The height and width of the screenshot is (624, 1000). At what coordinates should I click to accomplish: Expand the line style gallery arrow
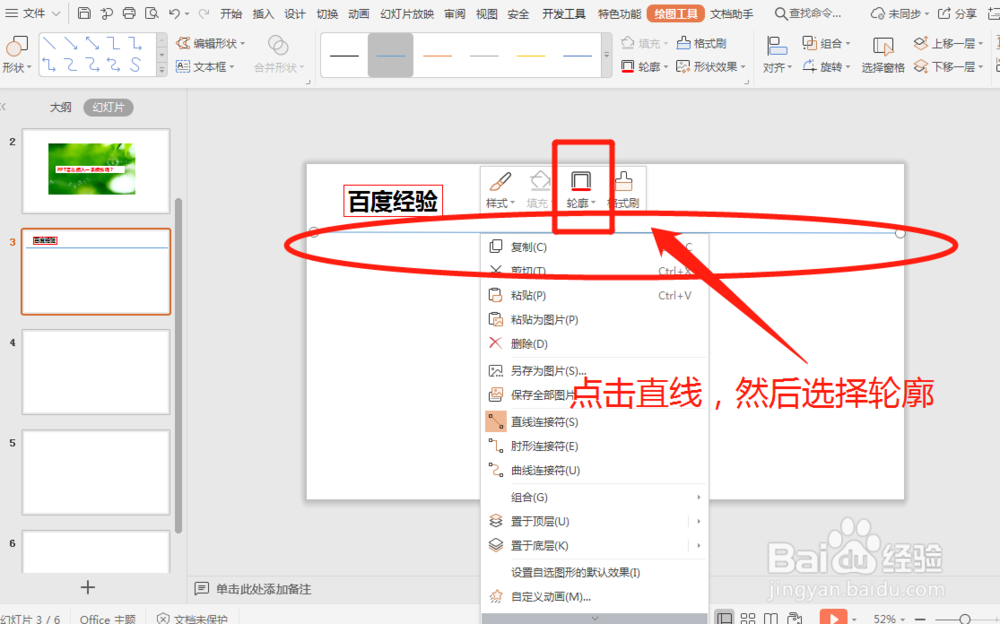pyautogui.click(x=607, y=56)
